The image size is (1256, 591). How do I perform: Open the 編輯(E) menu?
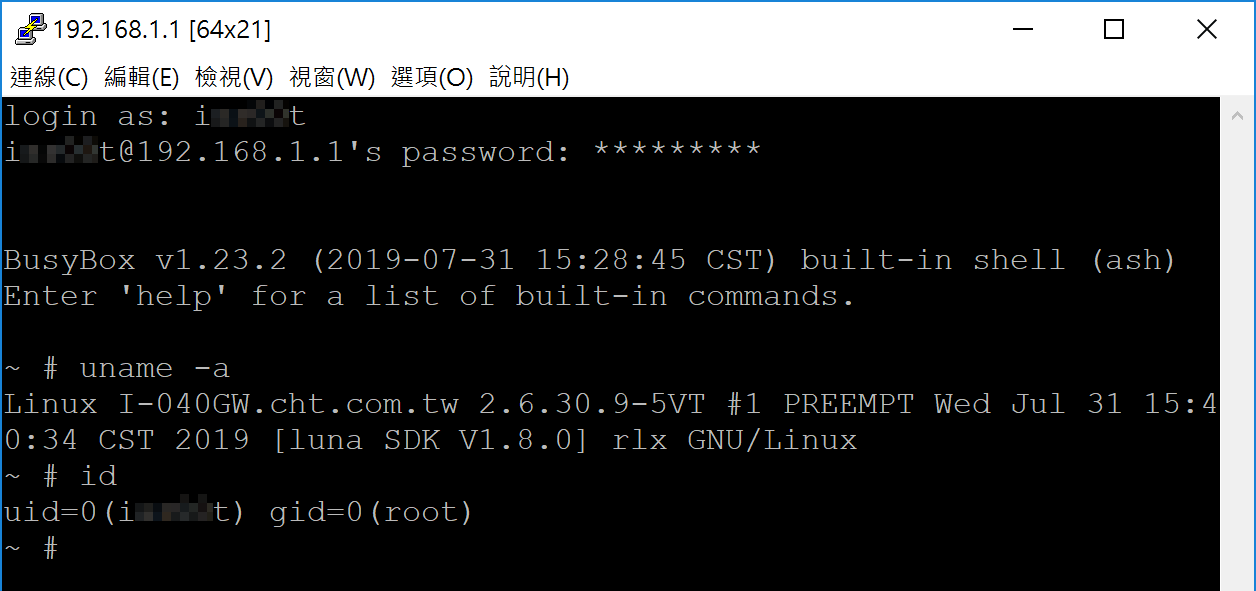(141, 77)
